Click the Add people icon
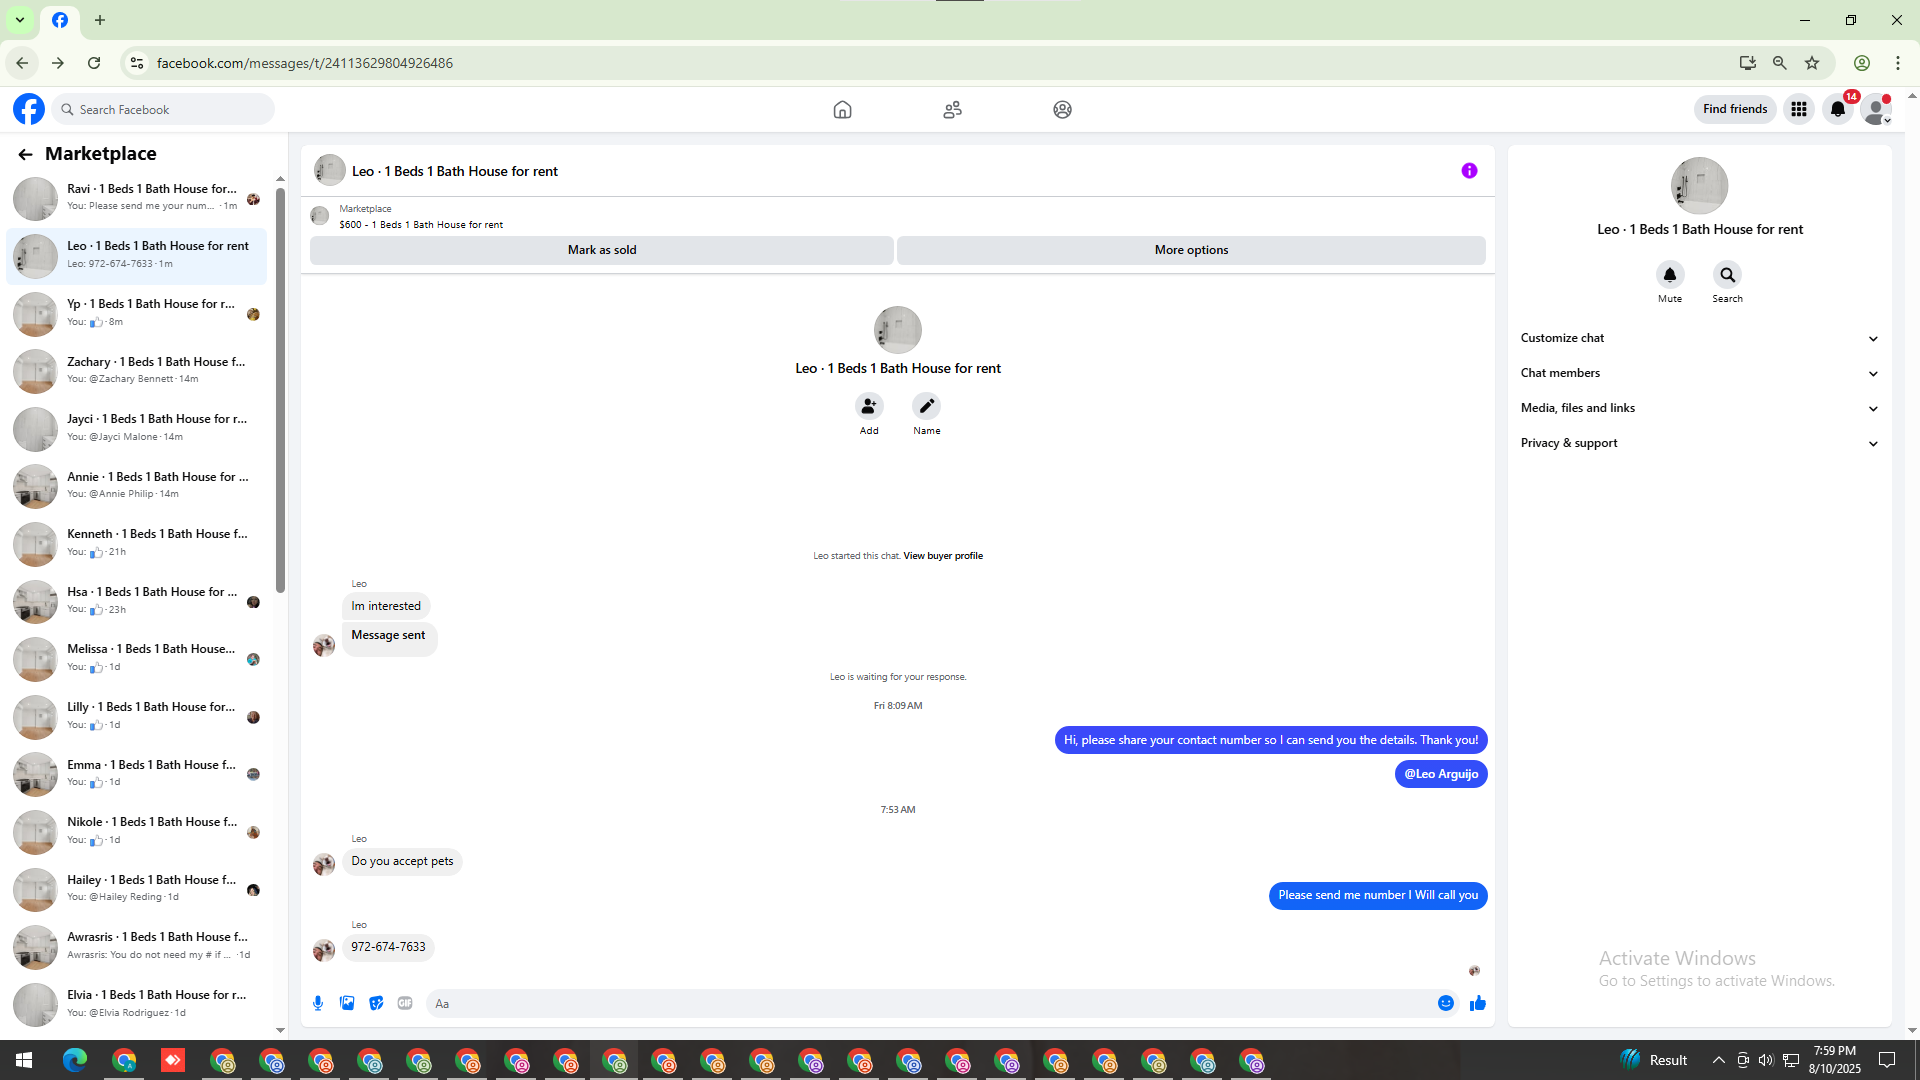Viewport: 1920px width, 1080px height. point(869,406)
